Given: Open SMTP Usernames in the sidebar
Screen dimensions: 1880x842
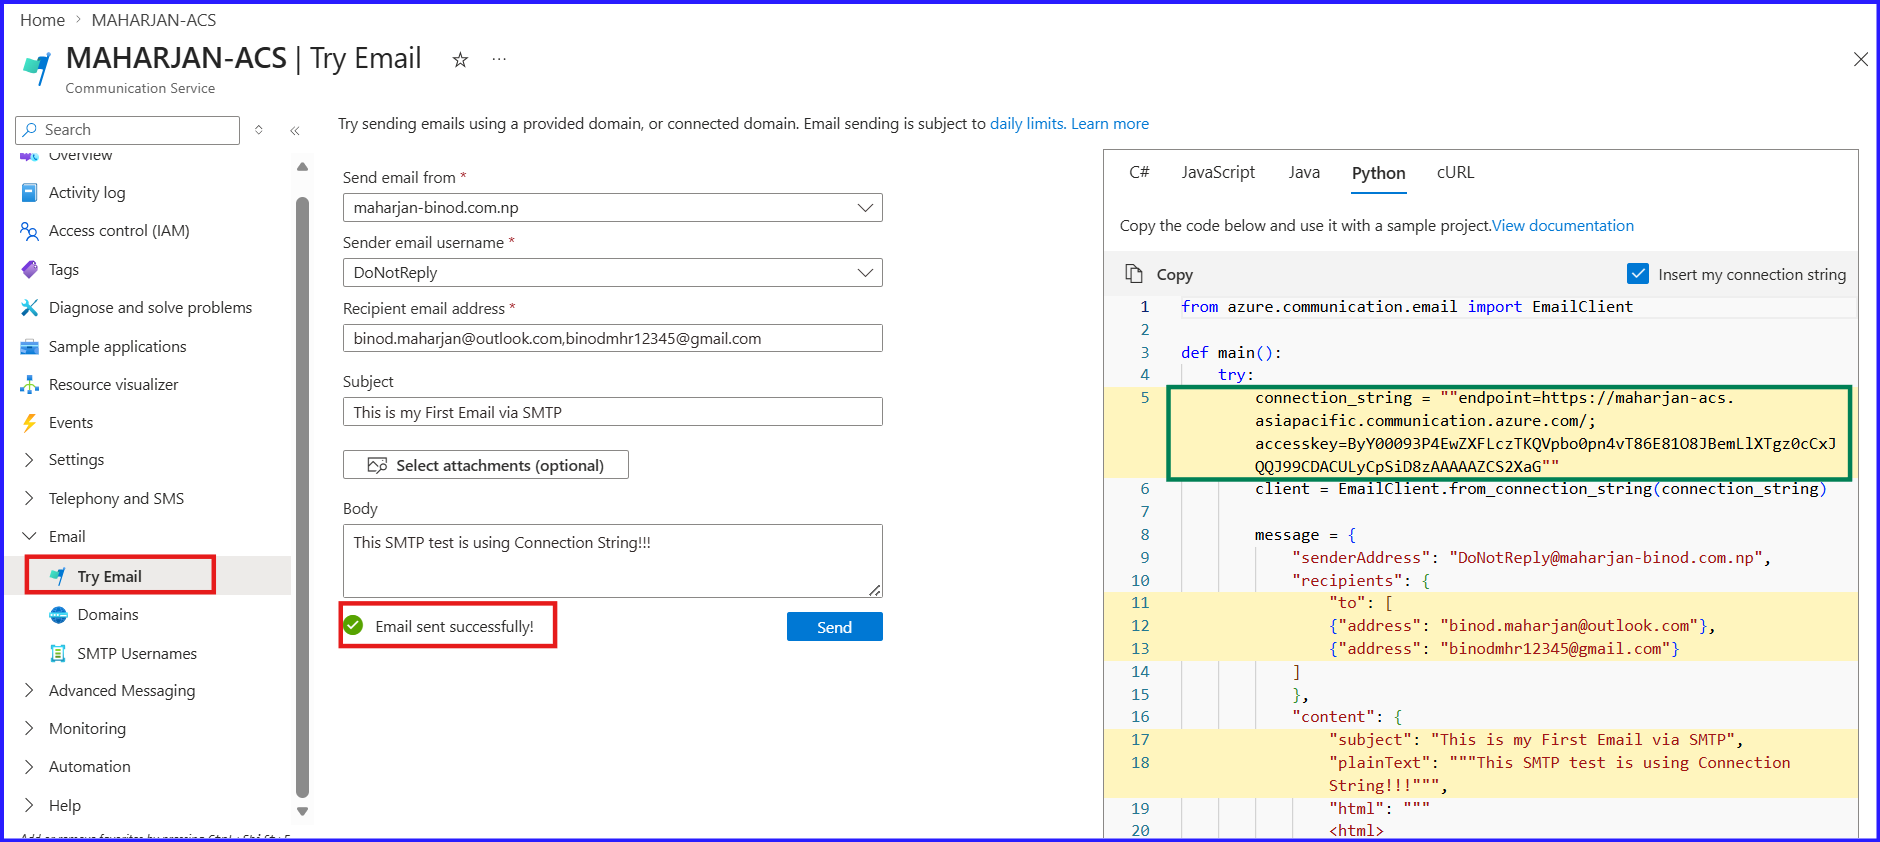Looking at the screenshot, I should click(x=137, y=654).
